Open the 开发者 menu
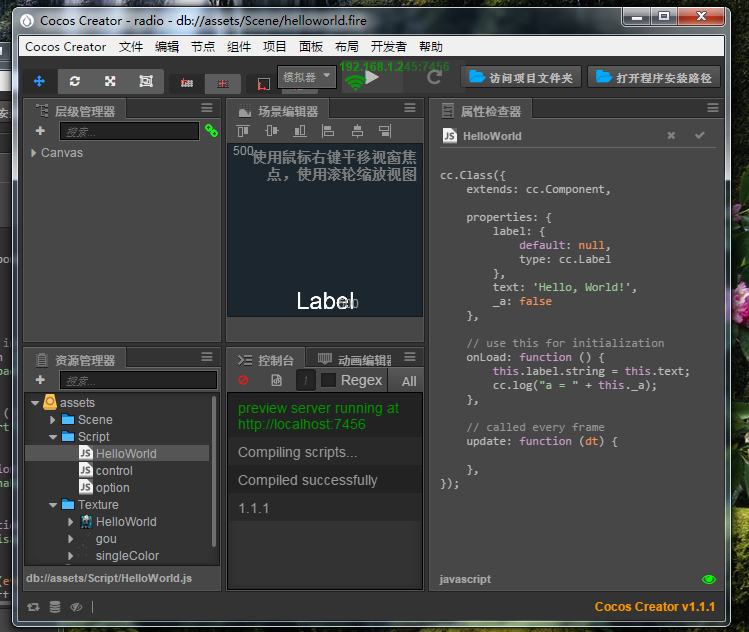The image size is (749, 632). click(389, 47)
